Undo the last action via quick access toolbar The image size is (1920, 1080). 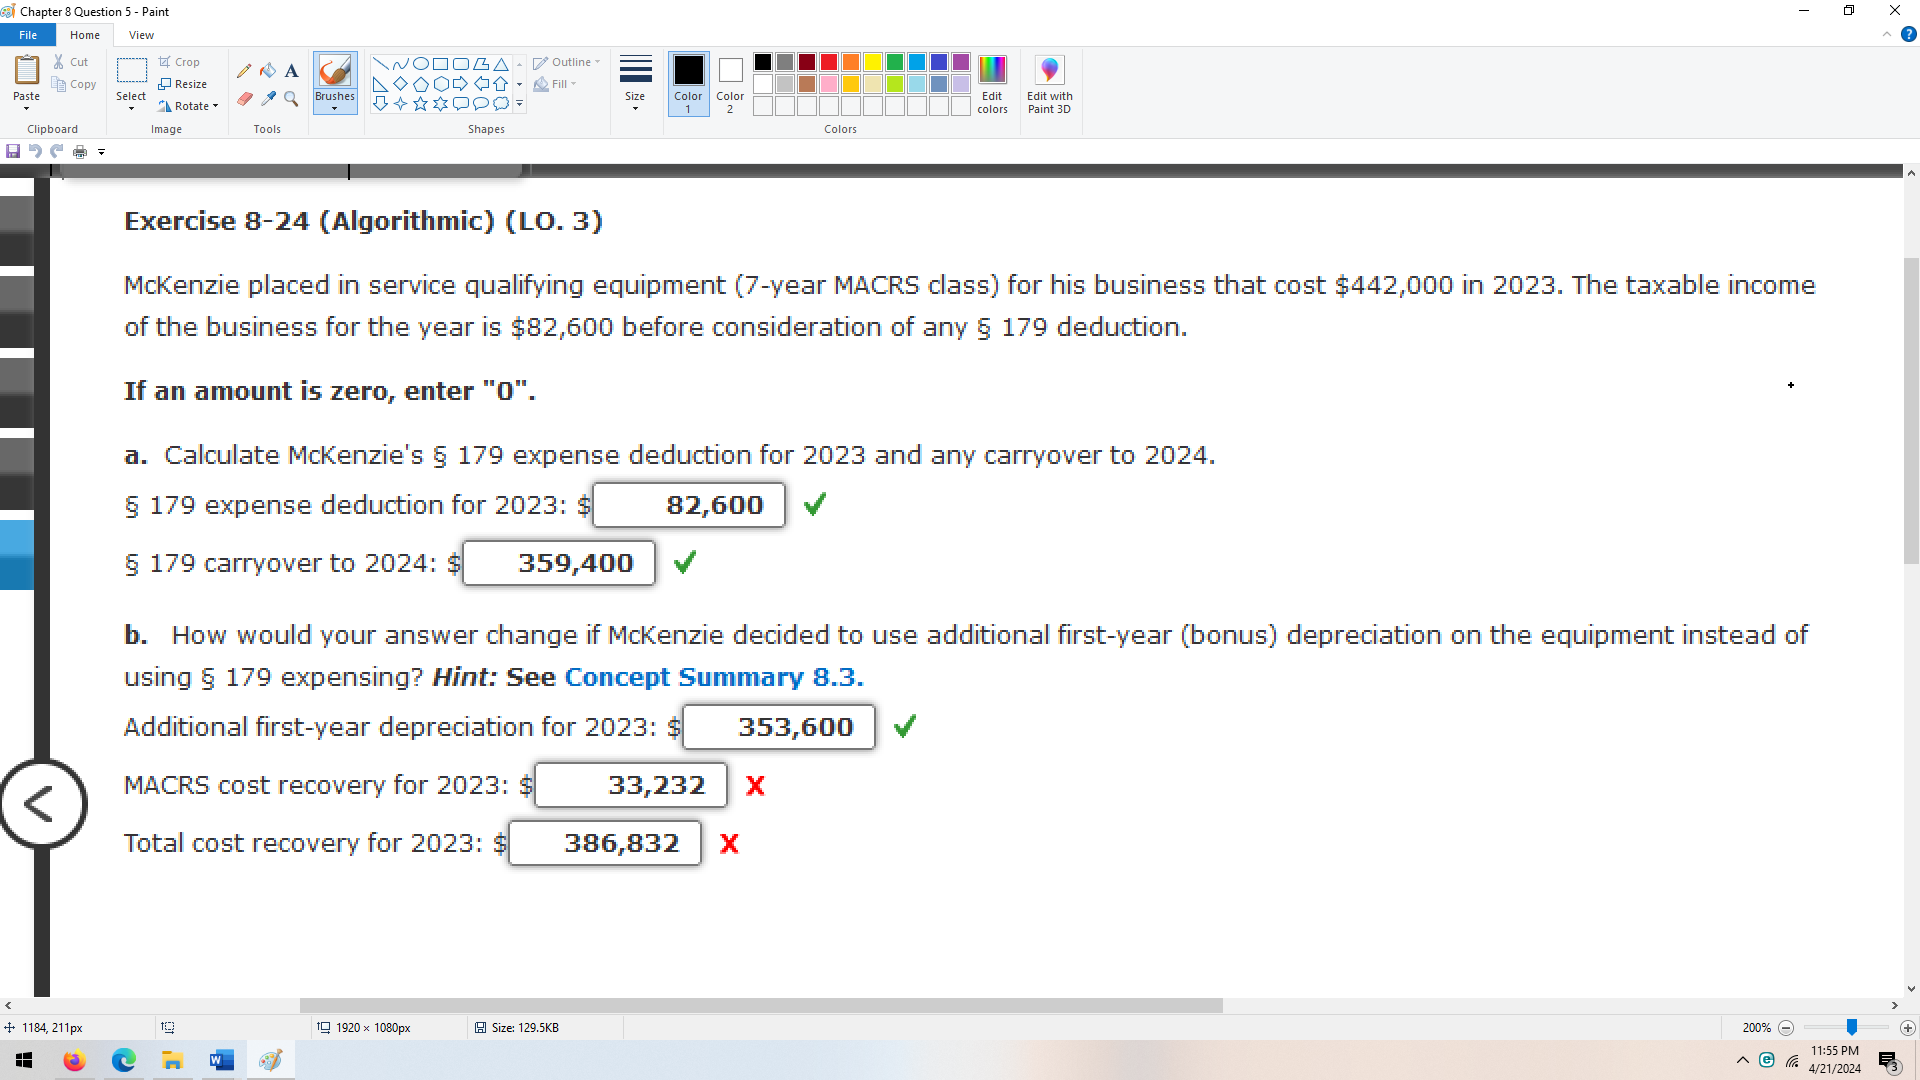point(35,151)
